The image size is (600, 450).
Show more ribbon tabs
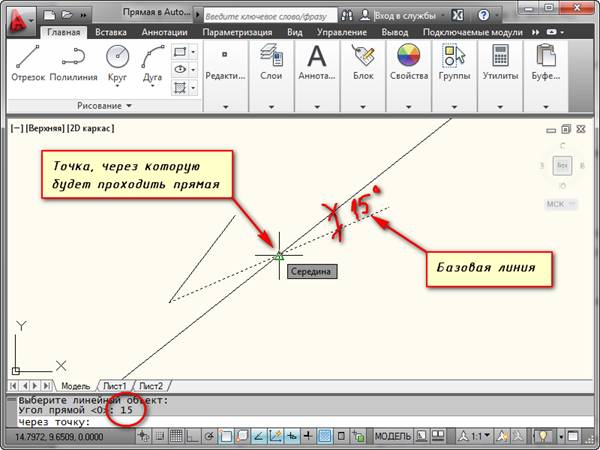tap(535, 33)
